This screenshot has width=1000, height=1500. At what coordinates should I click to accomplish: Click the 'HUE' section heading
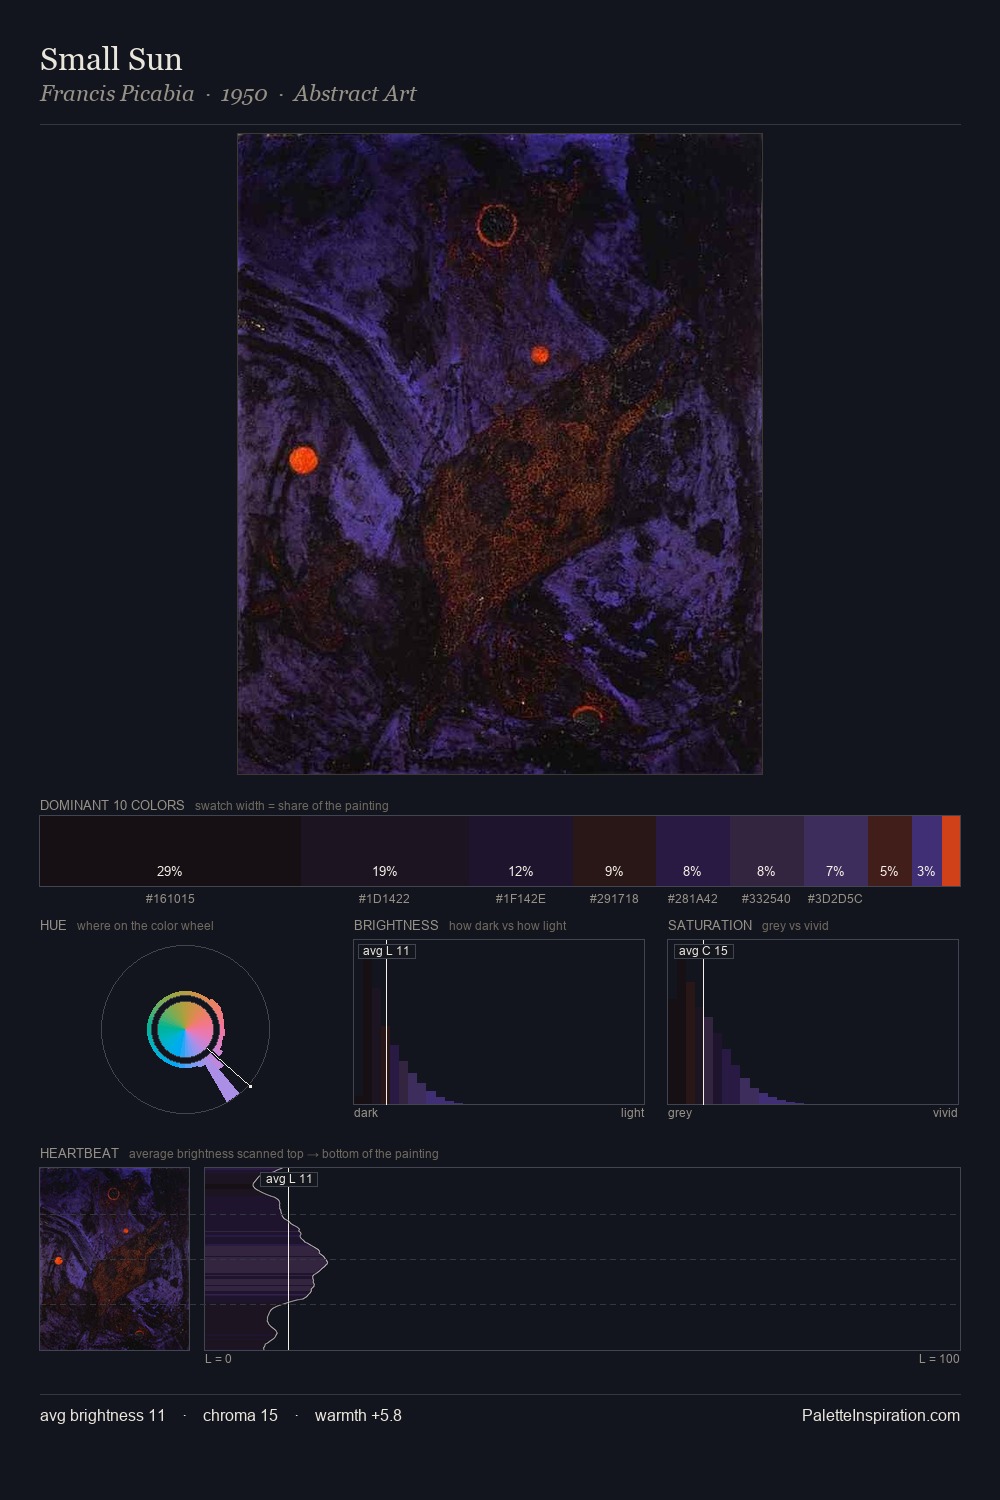click(x=53, y=925)
